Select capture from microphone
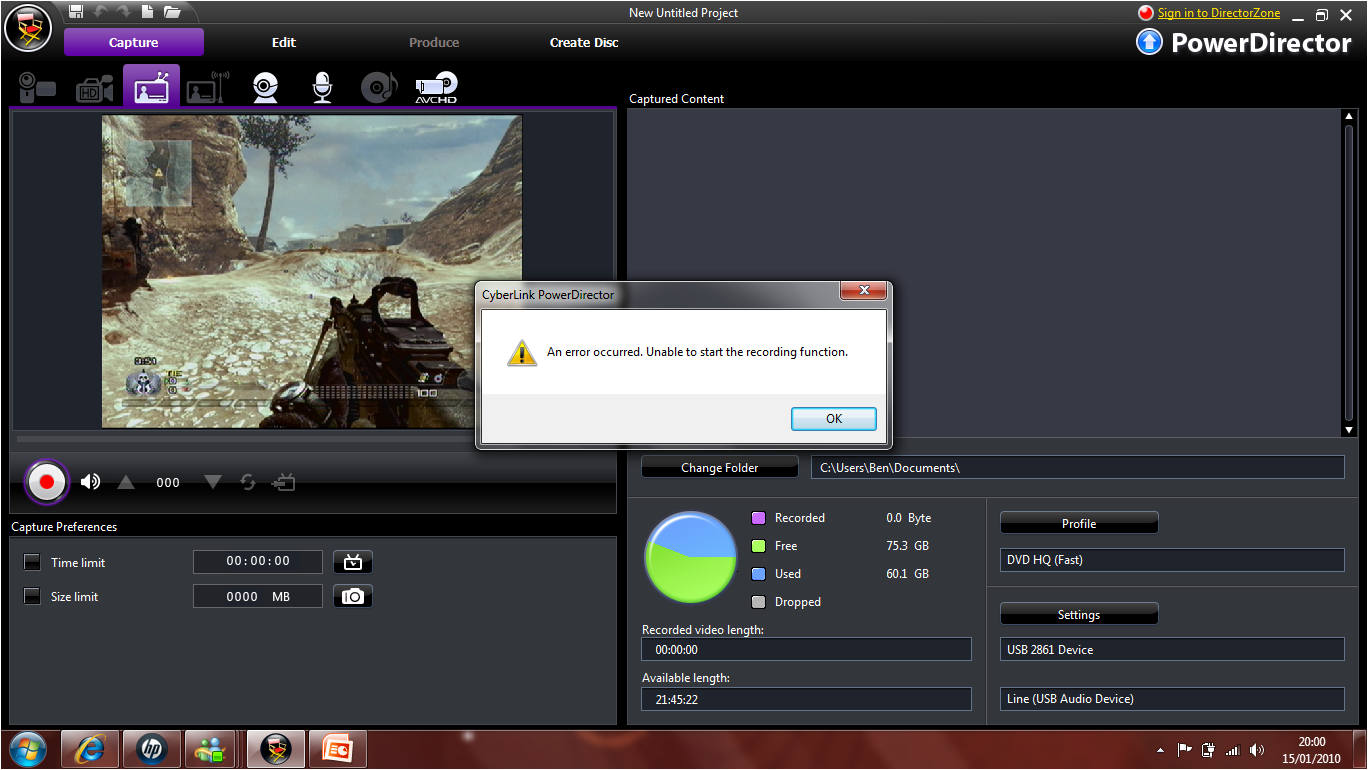This screenshot has height=770, width=1368. [321, 88]
